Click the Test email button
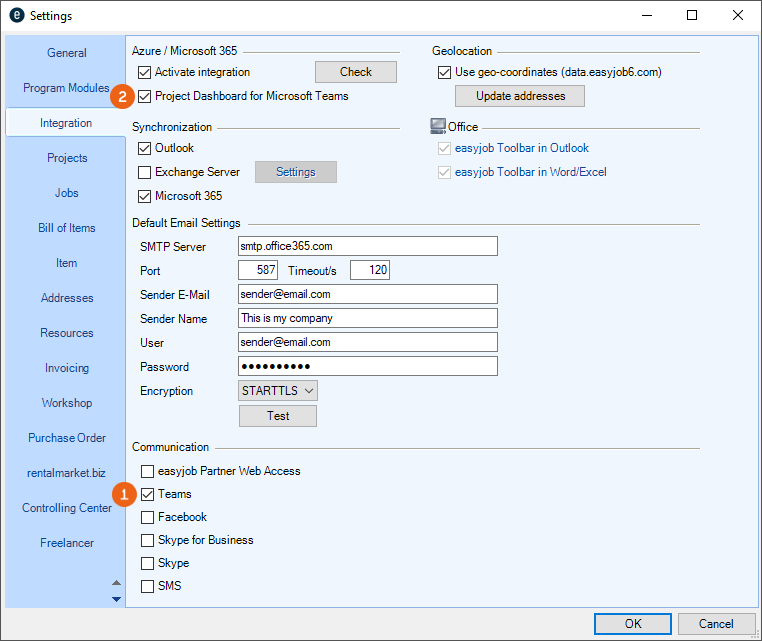Viewport: 762px width, 641px height. tap(278, 416)
